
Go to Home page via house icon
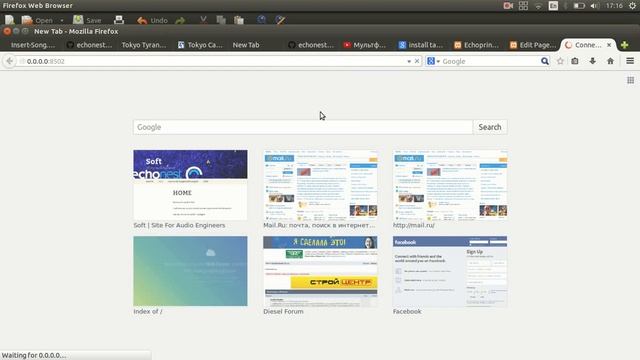click(610, 61)
